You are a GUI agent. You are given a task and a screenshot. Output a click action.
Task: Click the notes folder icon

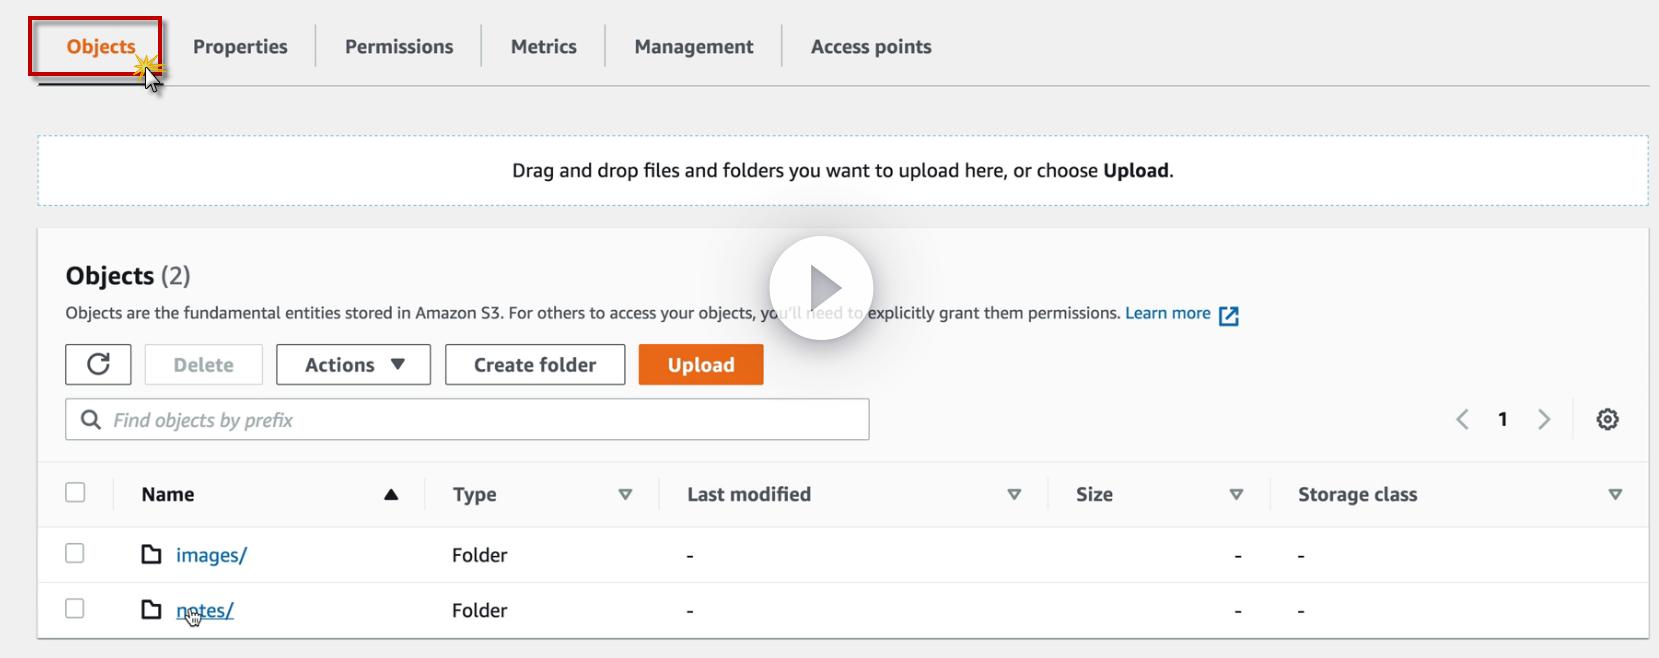[151, 609]
